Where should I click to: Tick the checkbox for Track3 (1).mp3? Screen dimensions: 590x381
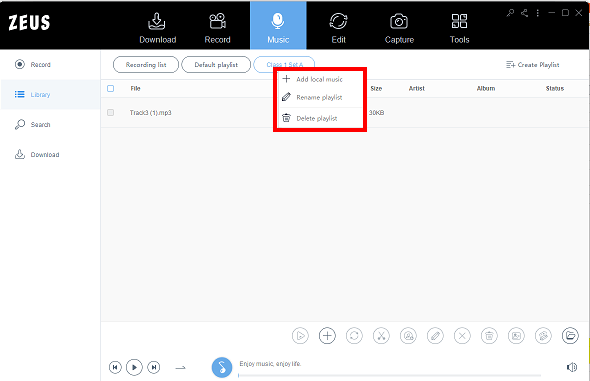click(x=110, y=112)
